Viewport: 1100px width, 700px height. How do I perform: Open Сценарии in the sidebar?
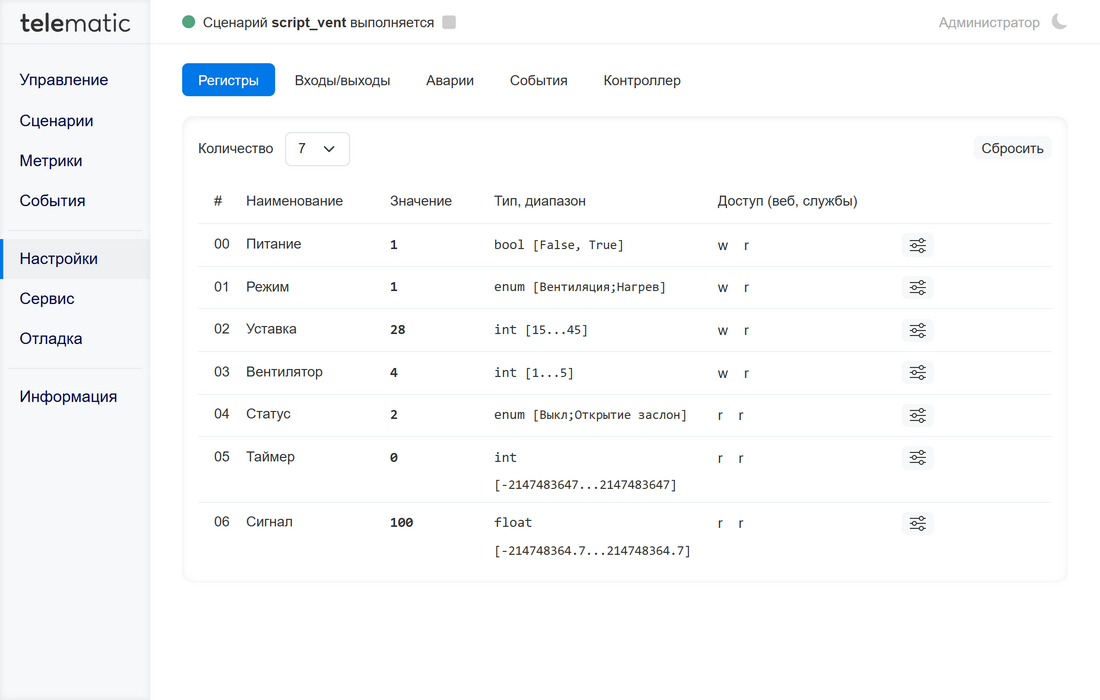[x=56, y=121]
